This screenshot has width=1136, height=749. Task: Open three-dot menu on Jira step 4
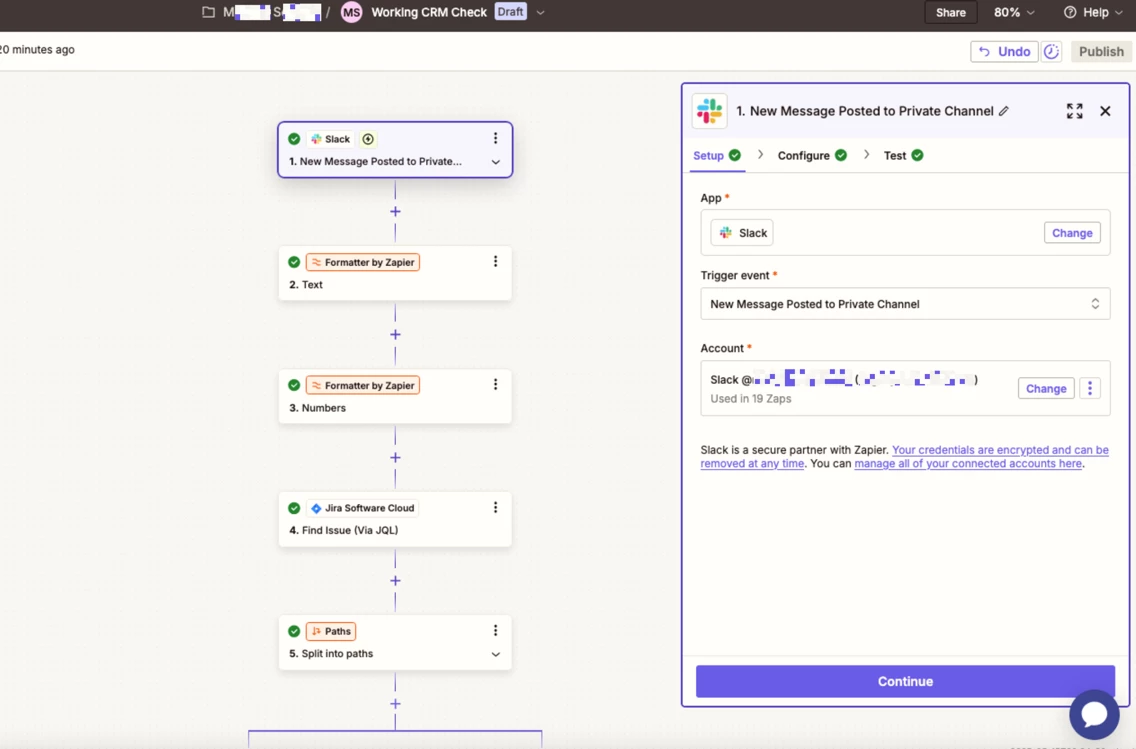[x=496, y=508]
